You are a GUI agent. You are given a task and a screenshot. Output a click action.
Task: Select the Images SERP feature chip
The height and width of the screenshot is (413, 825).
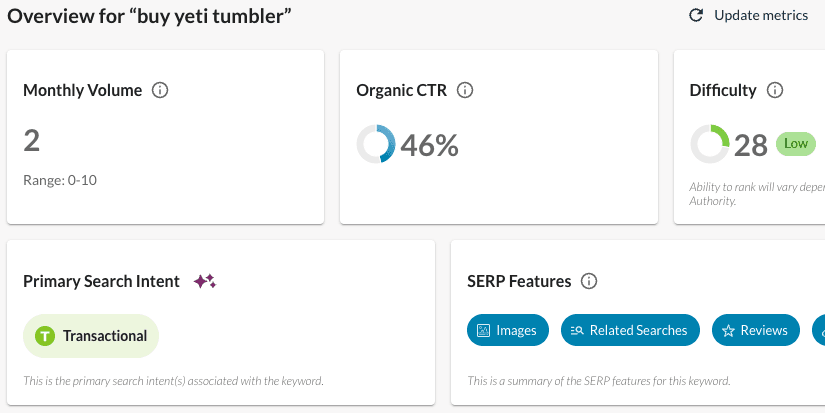coord(508,330)
